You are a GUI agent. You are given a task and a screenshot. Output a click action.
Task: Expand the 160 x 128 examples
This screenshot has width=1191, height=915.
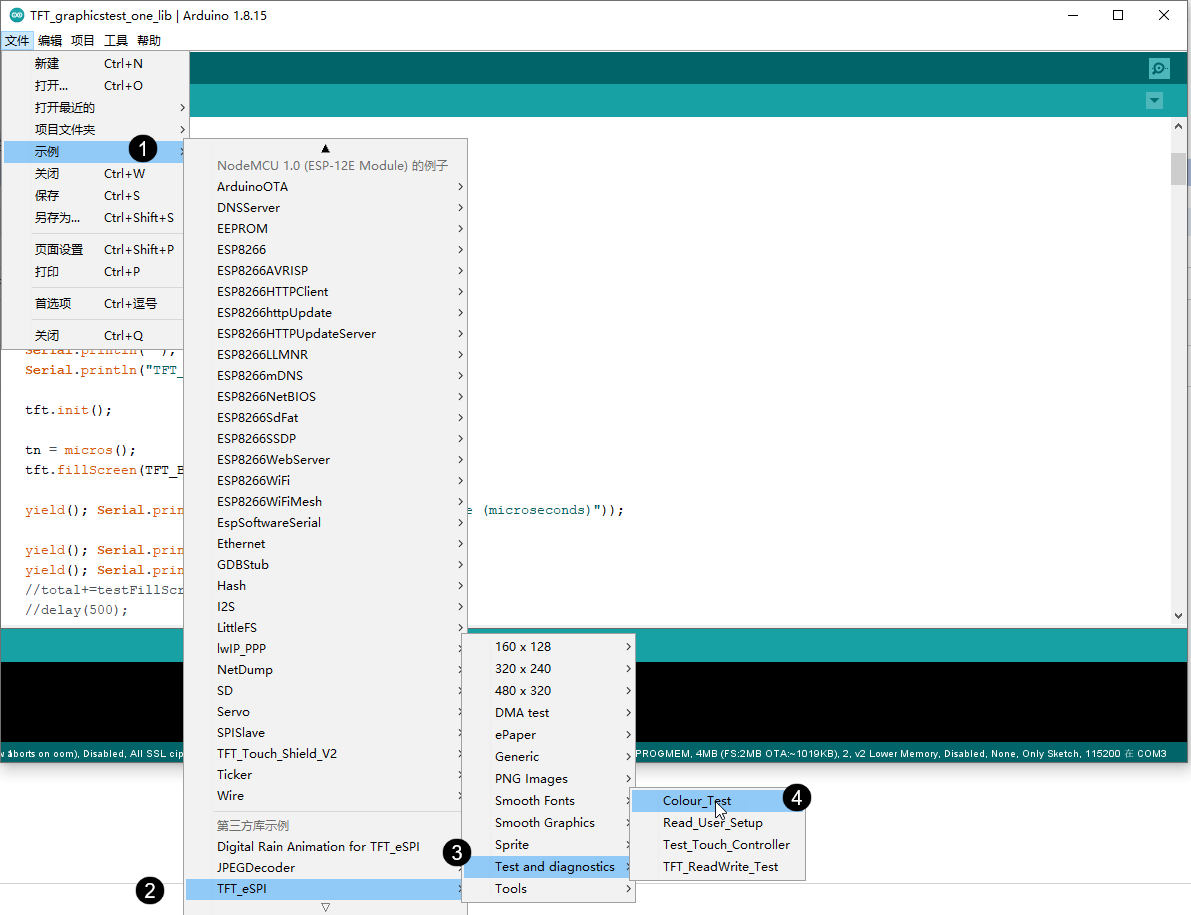pyautogui.click(x=548, y=647)
